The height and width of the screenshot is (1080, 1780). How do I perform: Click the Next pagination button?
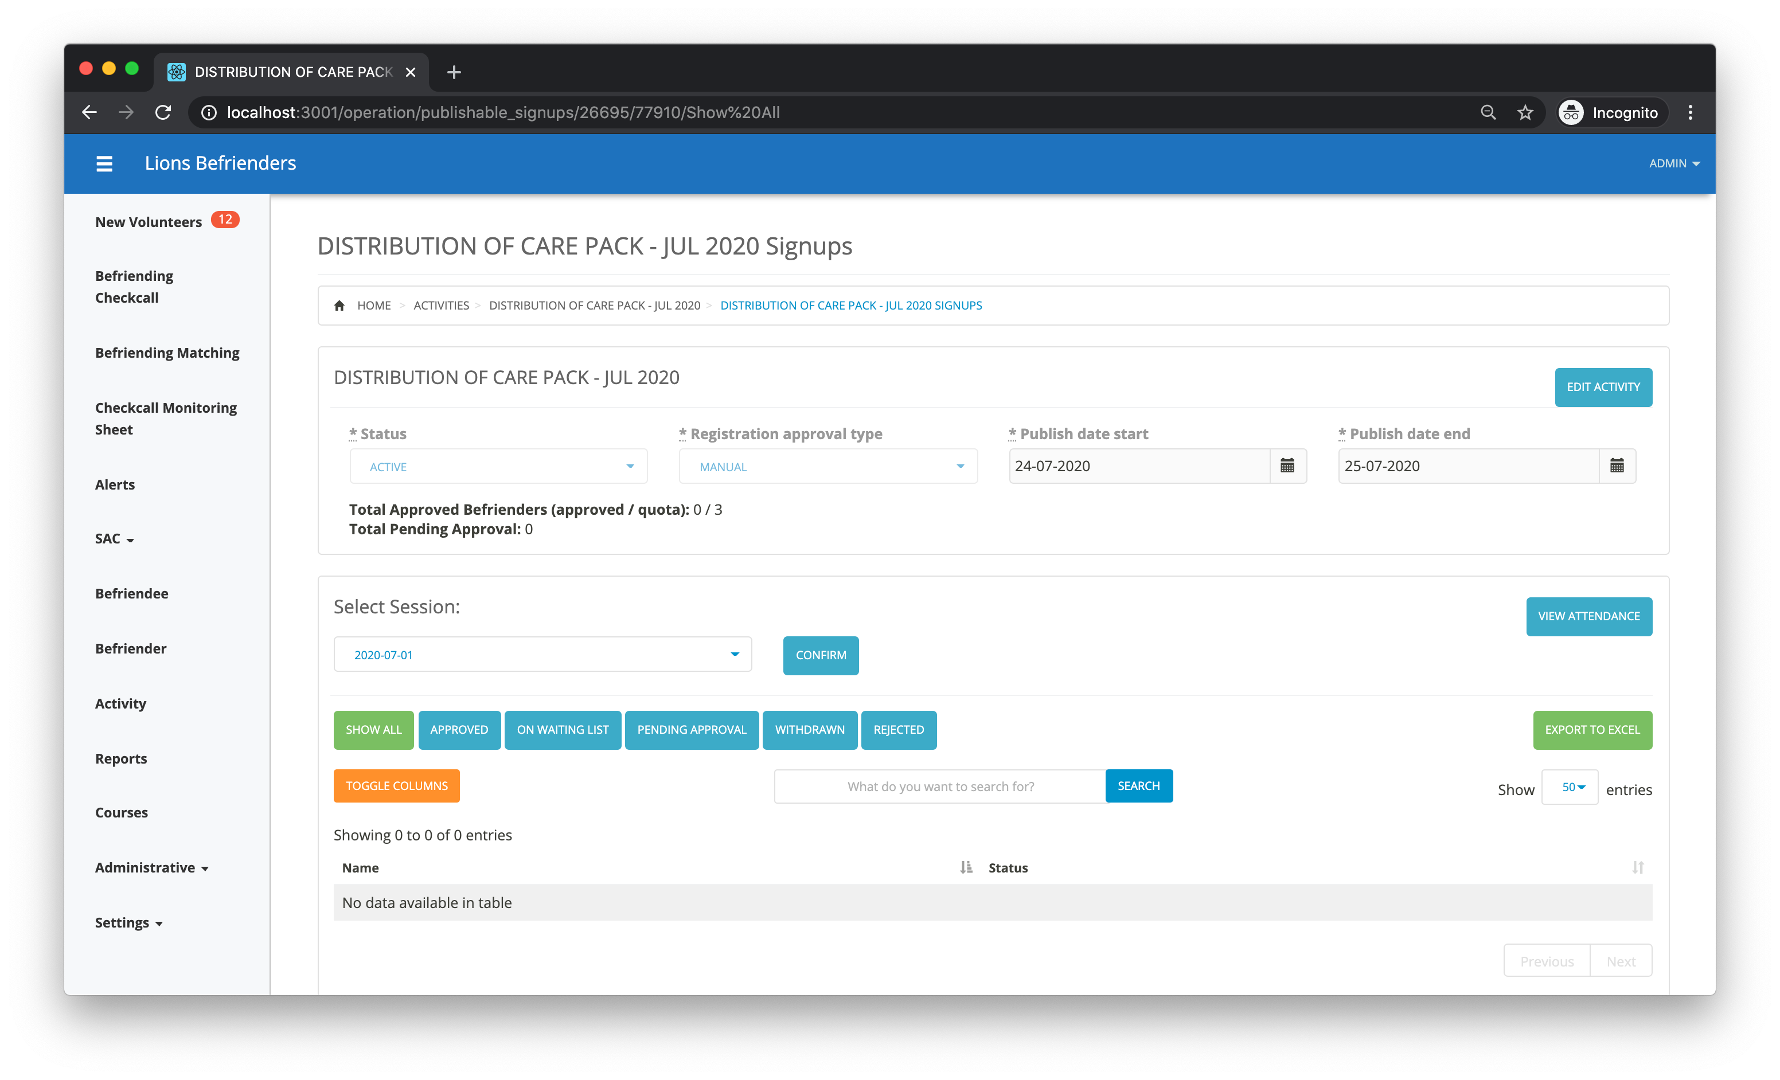[x=1621, y=961]
